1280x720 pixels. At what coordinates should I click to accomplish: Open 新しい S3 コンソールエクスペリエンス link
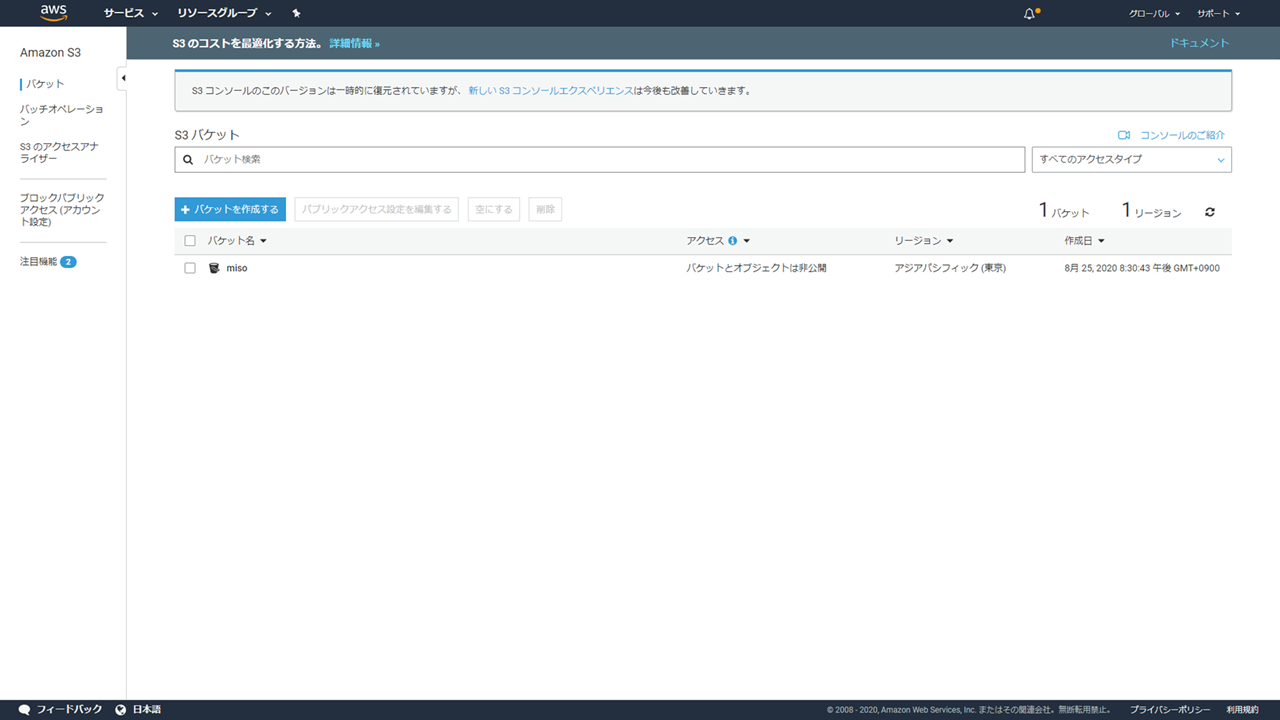pos(551,90)
